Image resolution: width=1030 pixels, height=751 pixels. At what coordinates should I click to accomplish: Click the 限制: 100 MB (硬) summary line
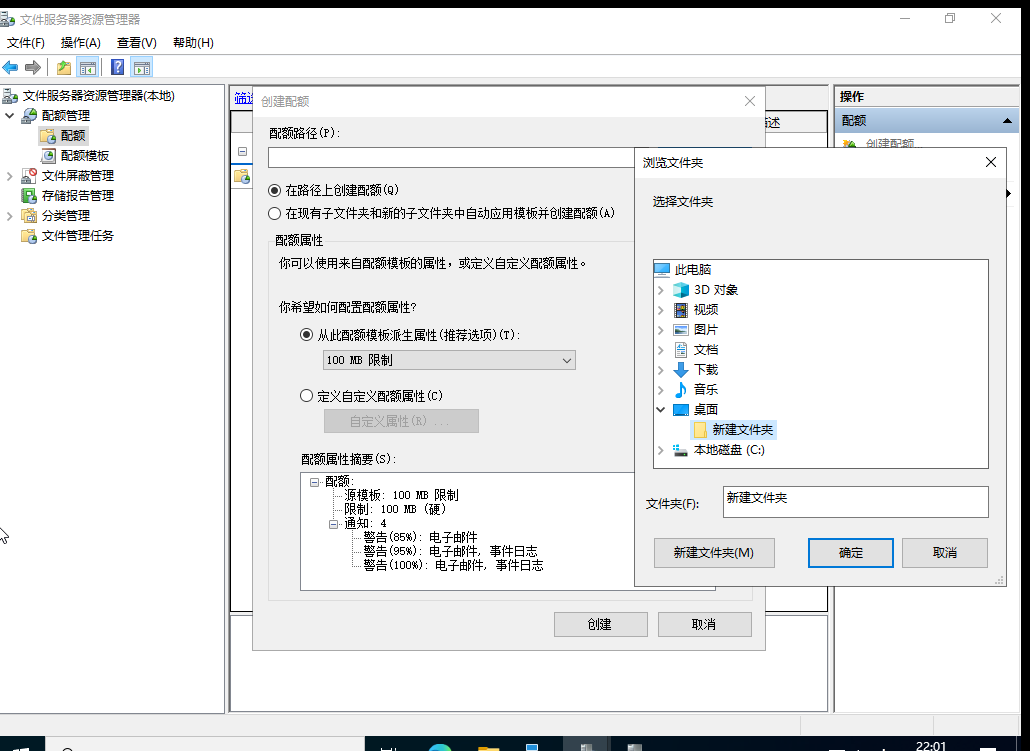[x=395, y=509]
